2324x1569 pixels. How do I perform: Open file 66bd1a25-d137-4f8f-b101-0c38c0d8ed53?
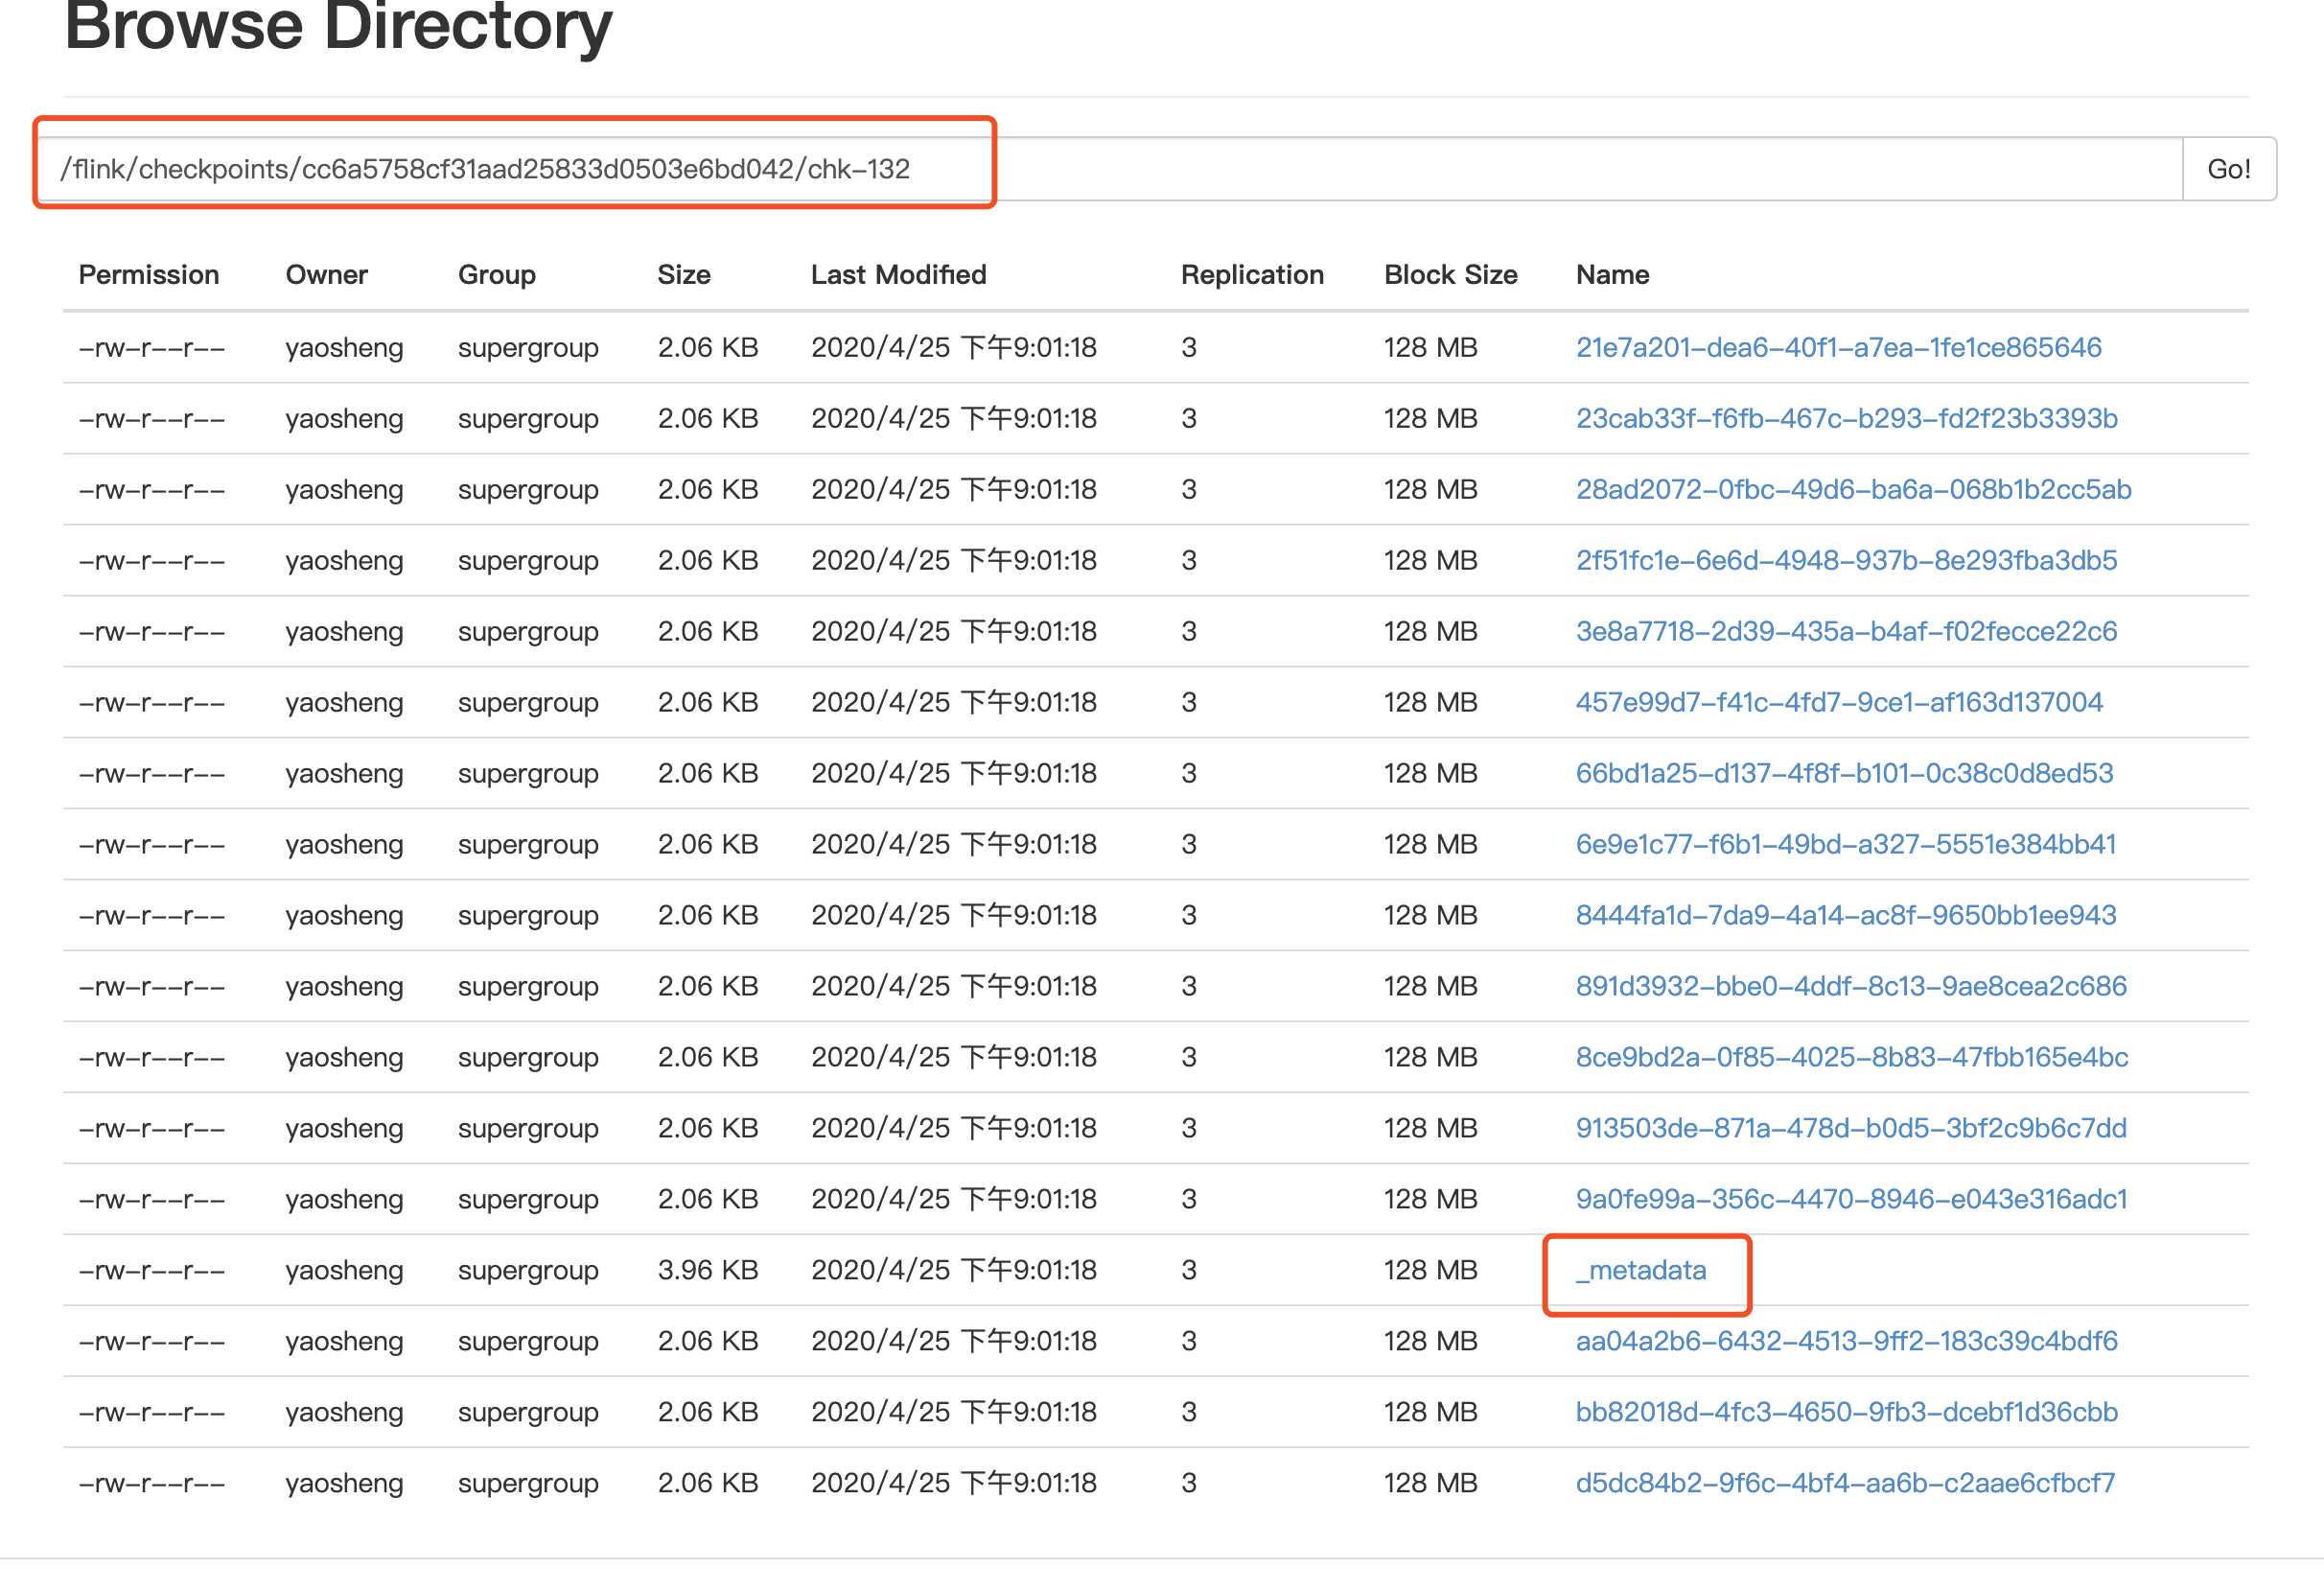[x=1844, y=773]
